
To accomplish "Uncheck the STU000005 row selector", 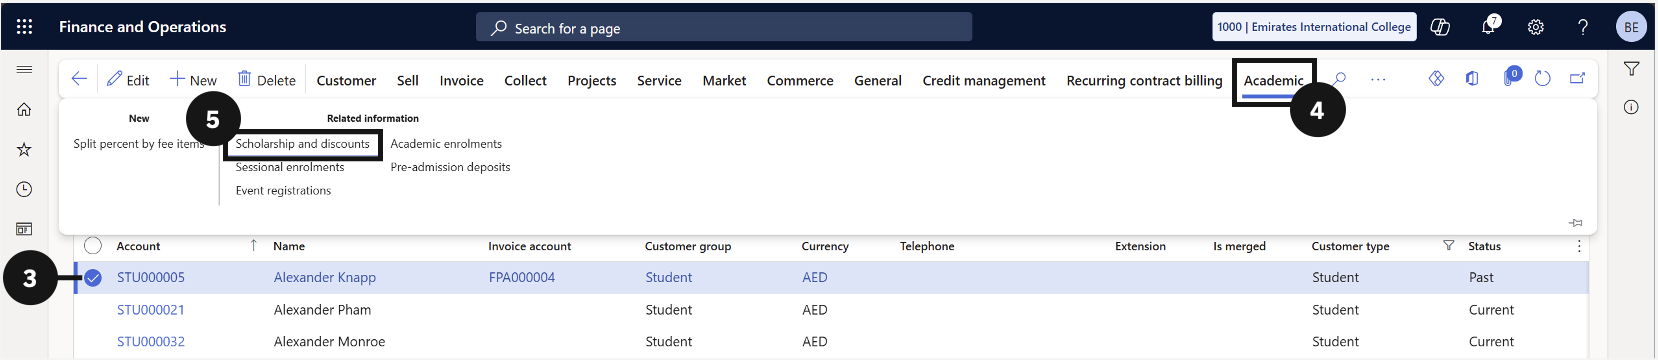I will pyautogui.click(x=93, y=278).
